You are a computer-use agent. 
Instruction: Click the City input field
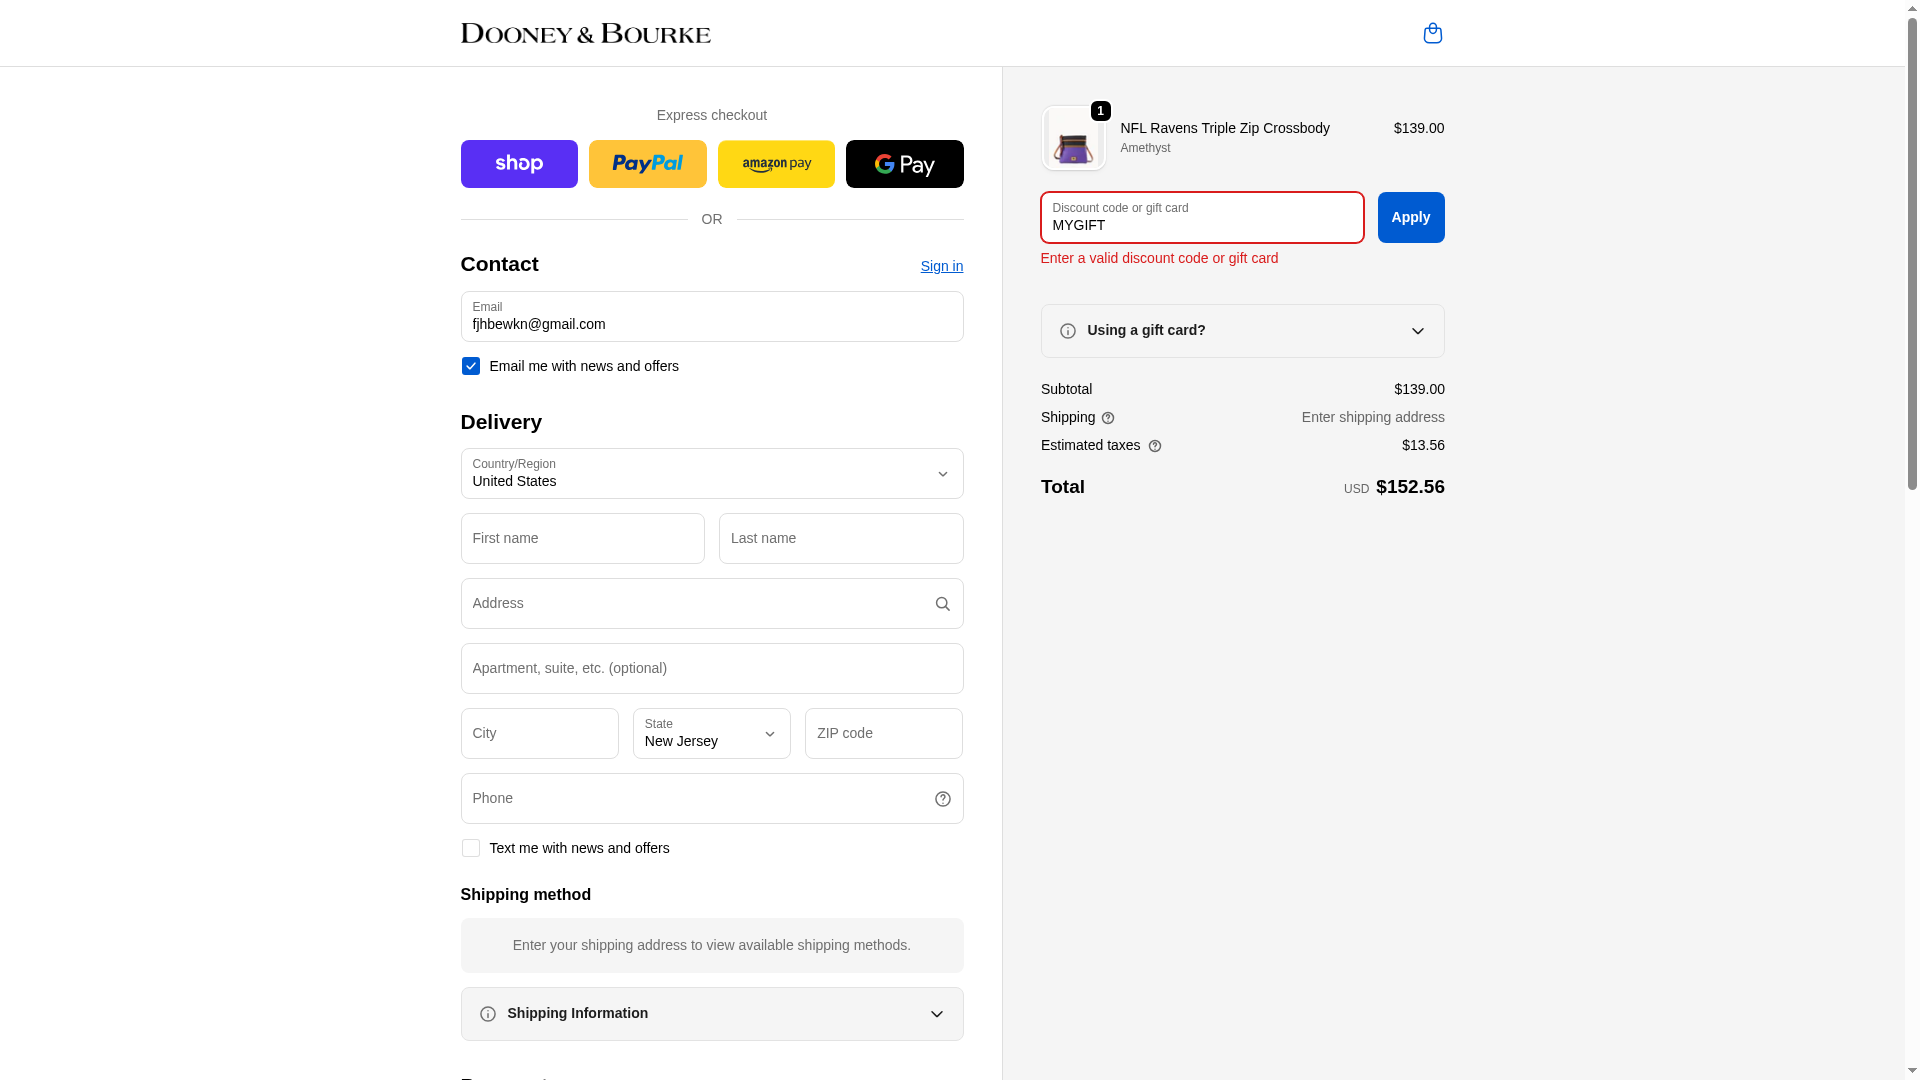tap(540, 734)
